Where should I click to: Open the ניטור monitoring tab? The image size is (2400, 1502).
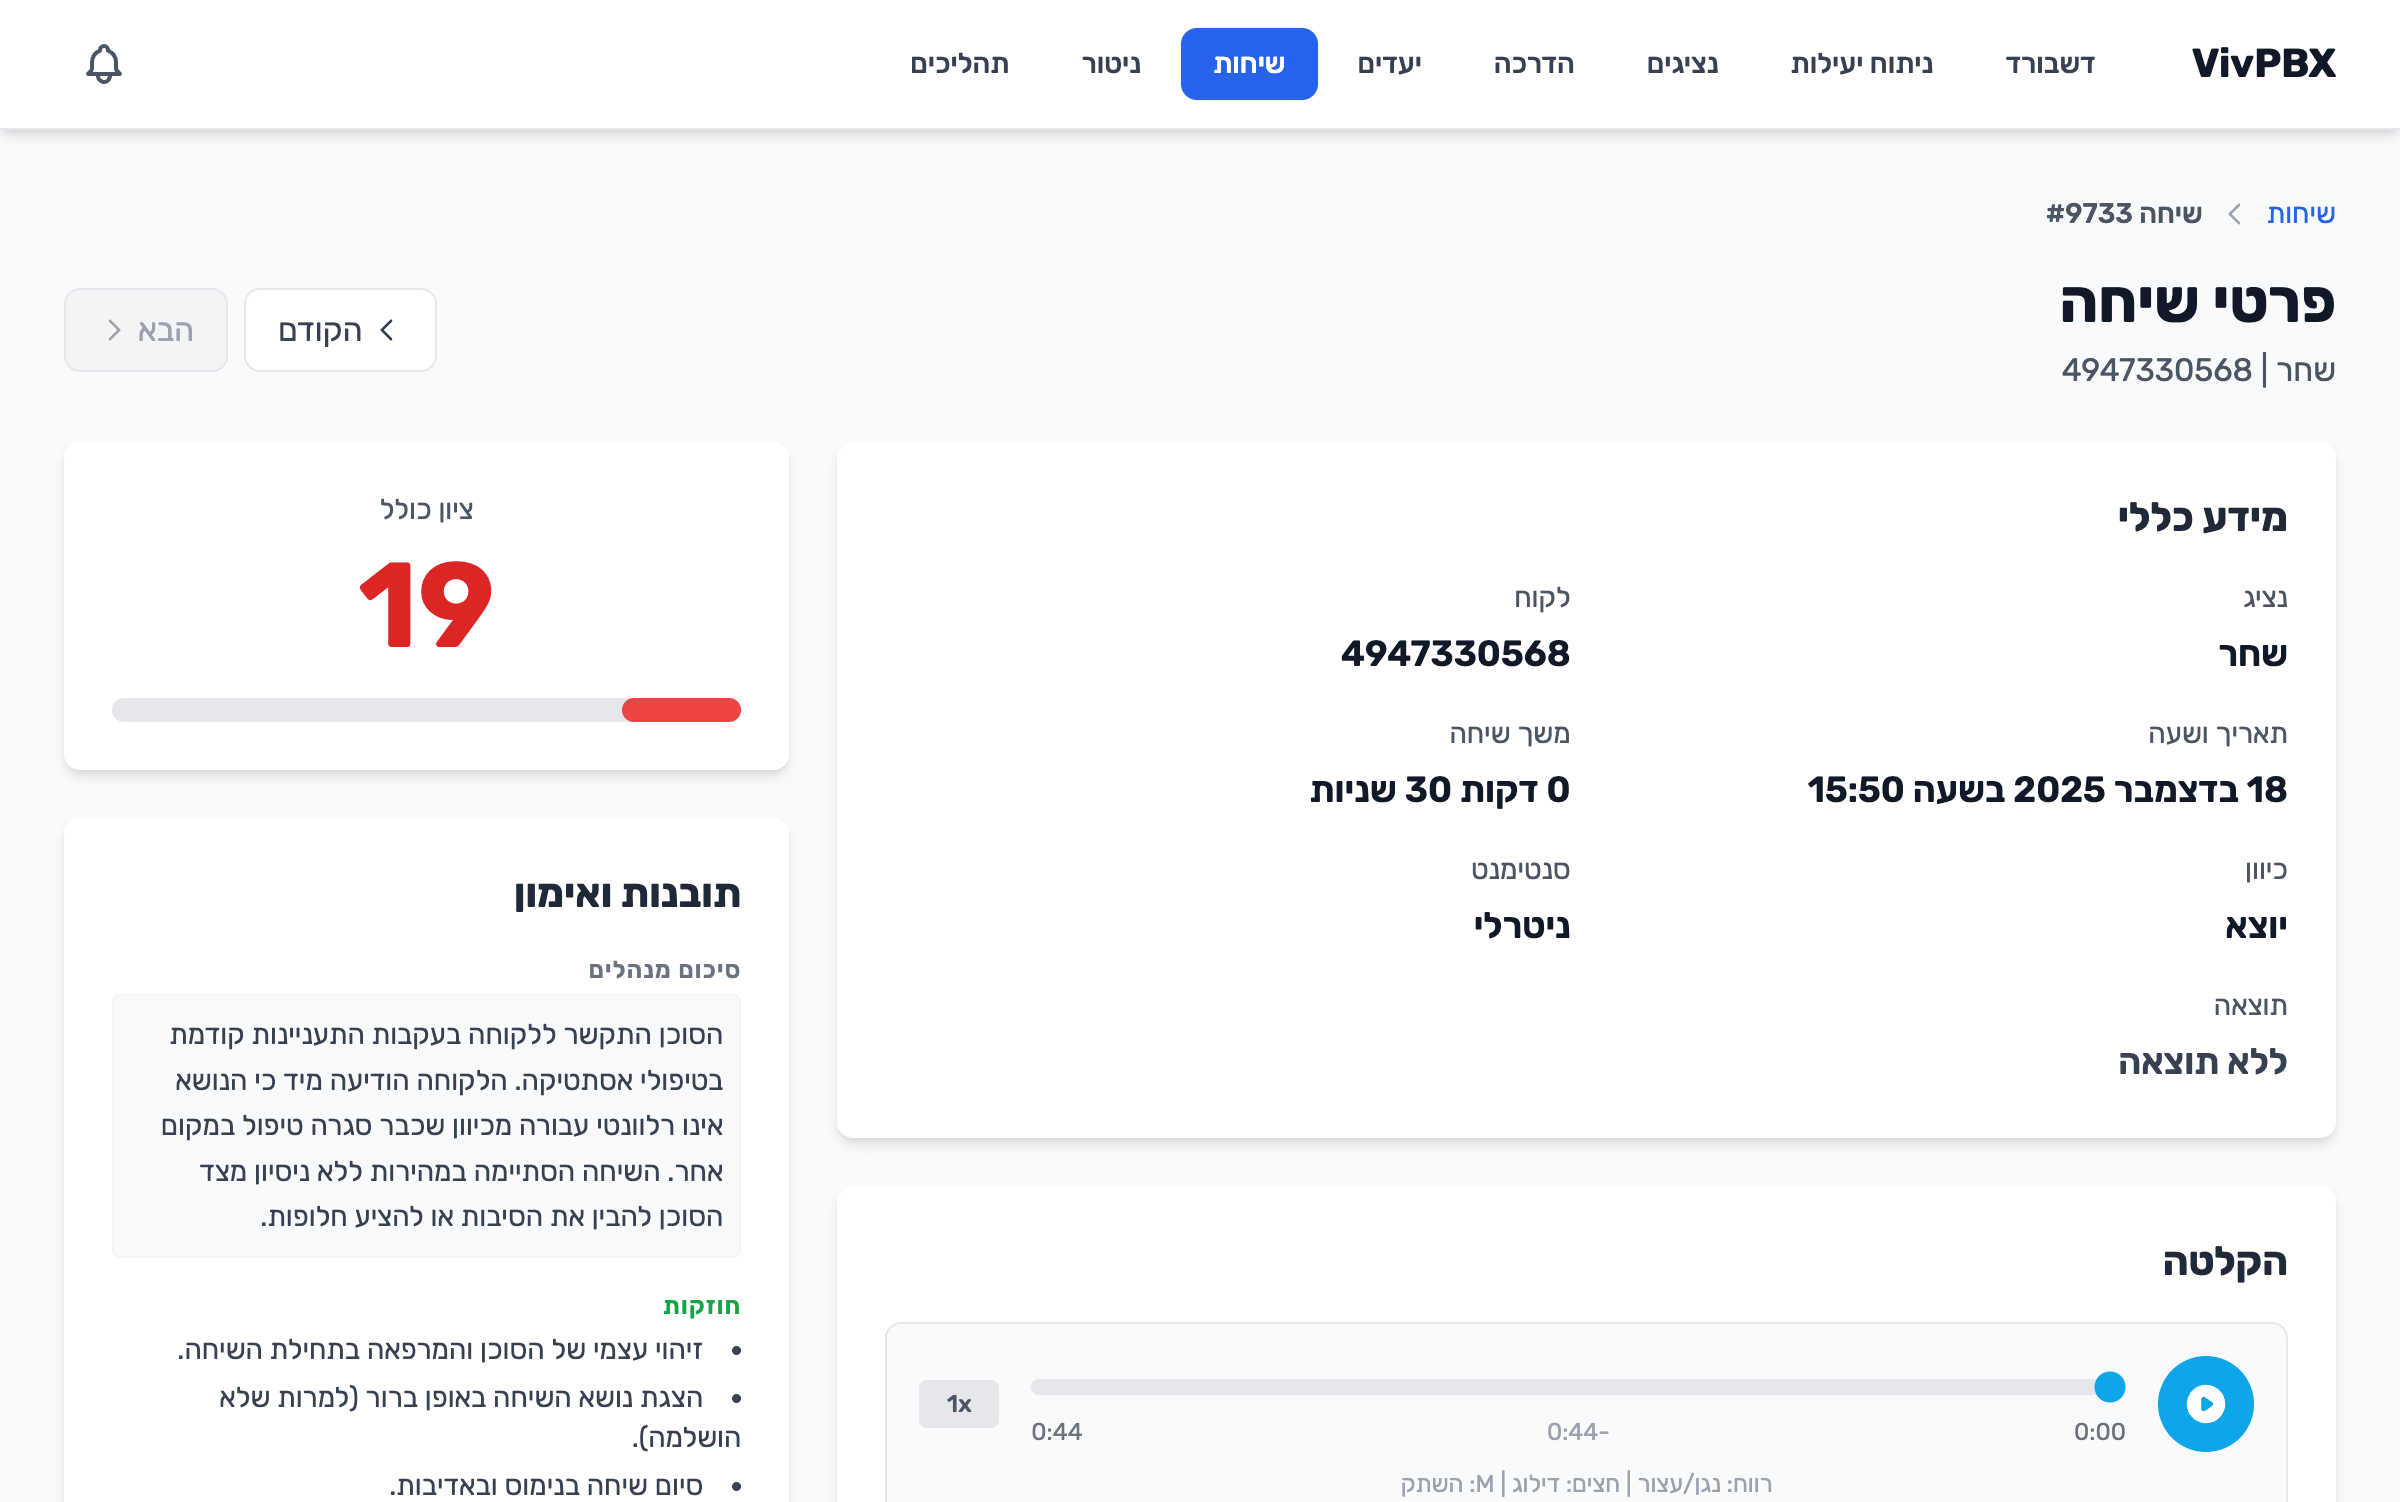(1110, 64)
